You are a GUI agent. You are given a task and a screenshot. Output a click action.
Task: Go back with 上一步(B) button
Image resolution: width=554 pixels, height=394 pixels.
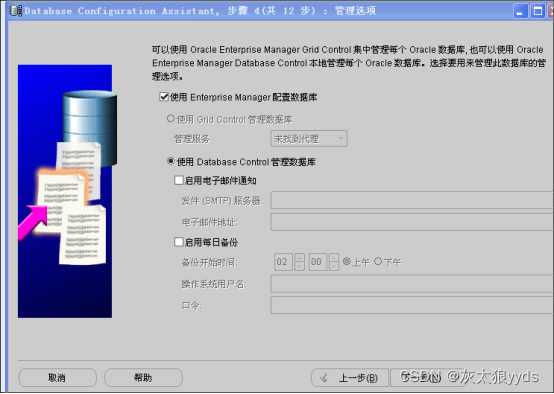350,378
